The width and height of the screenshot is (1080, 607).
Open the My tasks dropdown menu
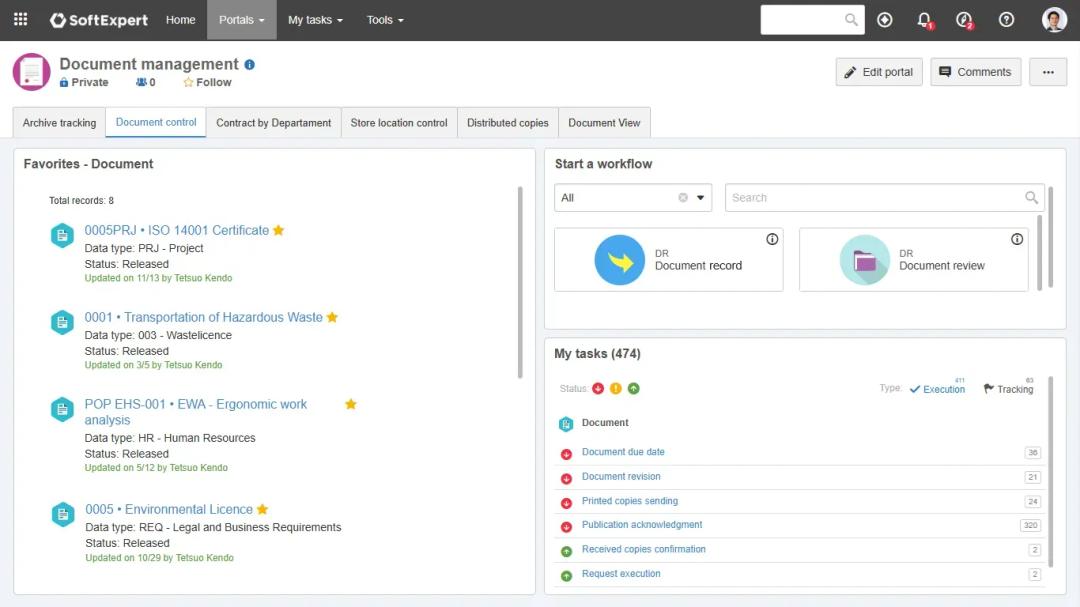pos(315,20)
